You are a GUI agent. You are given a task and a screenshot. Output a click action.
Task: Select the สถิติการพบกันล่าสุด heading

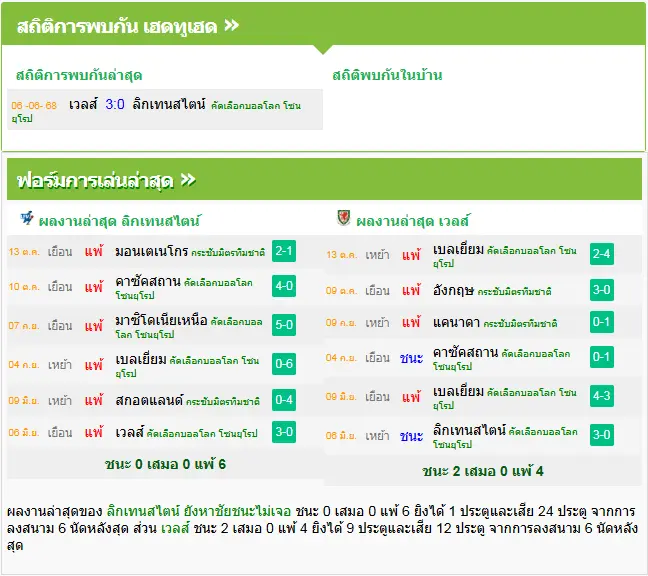[79, 76]
